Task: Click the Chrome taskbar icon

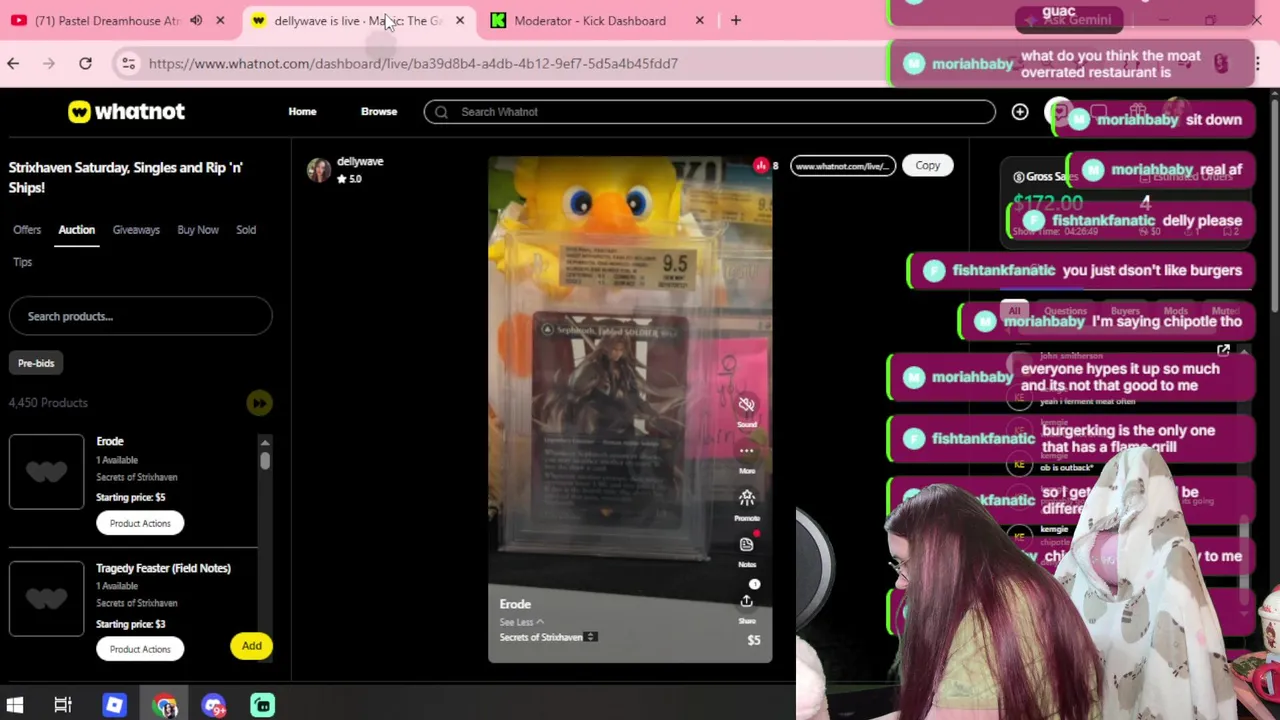Action: (164, 705)
